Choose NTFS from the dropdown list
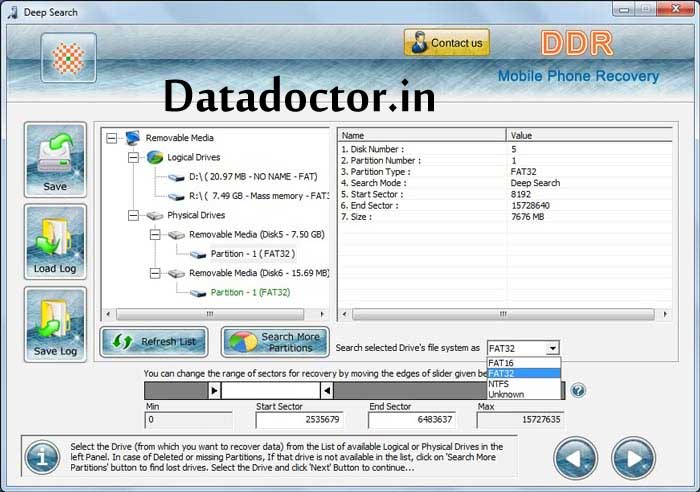The image size is (700, 492). tap(523, 384)
